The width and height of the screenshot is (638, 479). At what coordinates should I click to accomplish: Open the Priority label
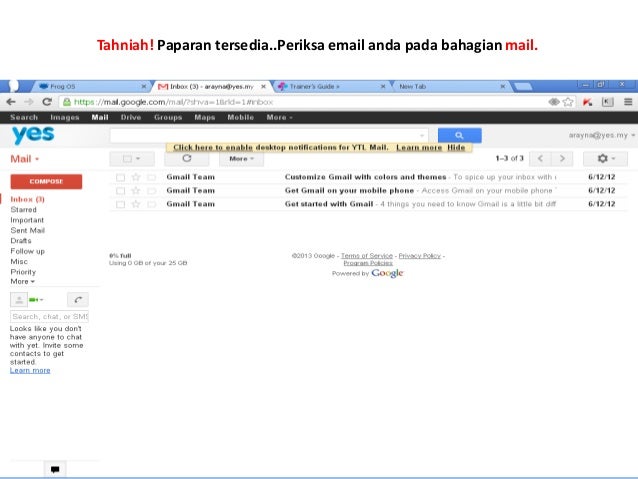(x=23, y=272)
